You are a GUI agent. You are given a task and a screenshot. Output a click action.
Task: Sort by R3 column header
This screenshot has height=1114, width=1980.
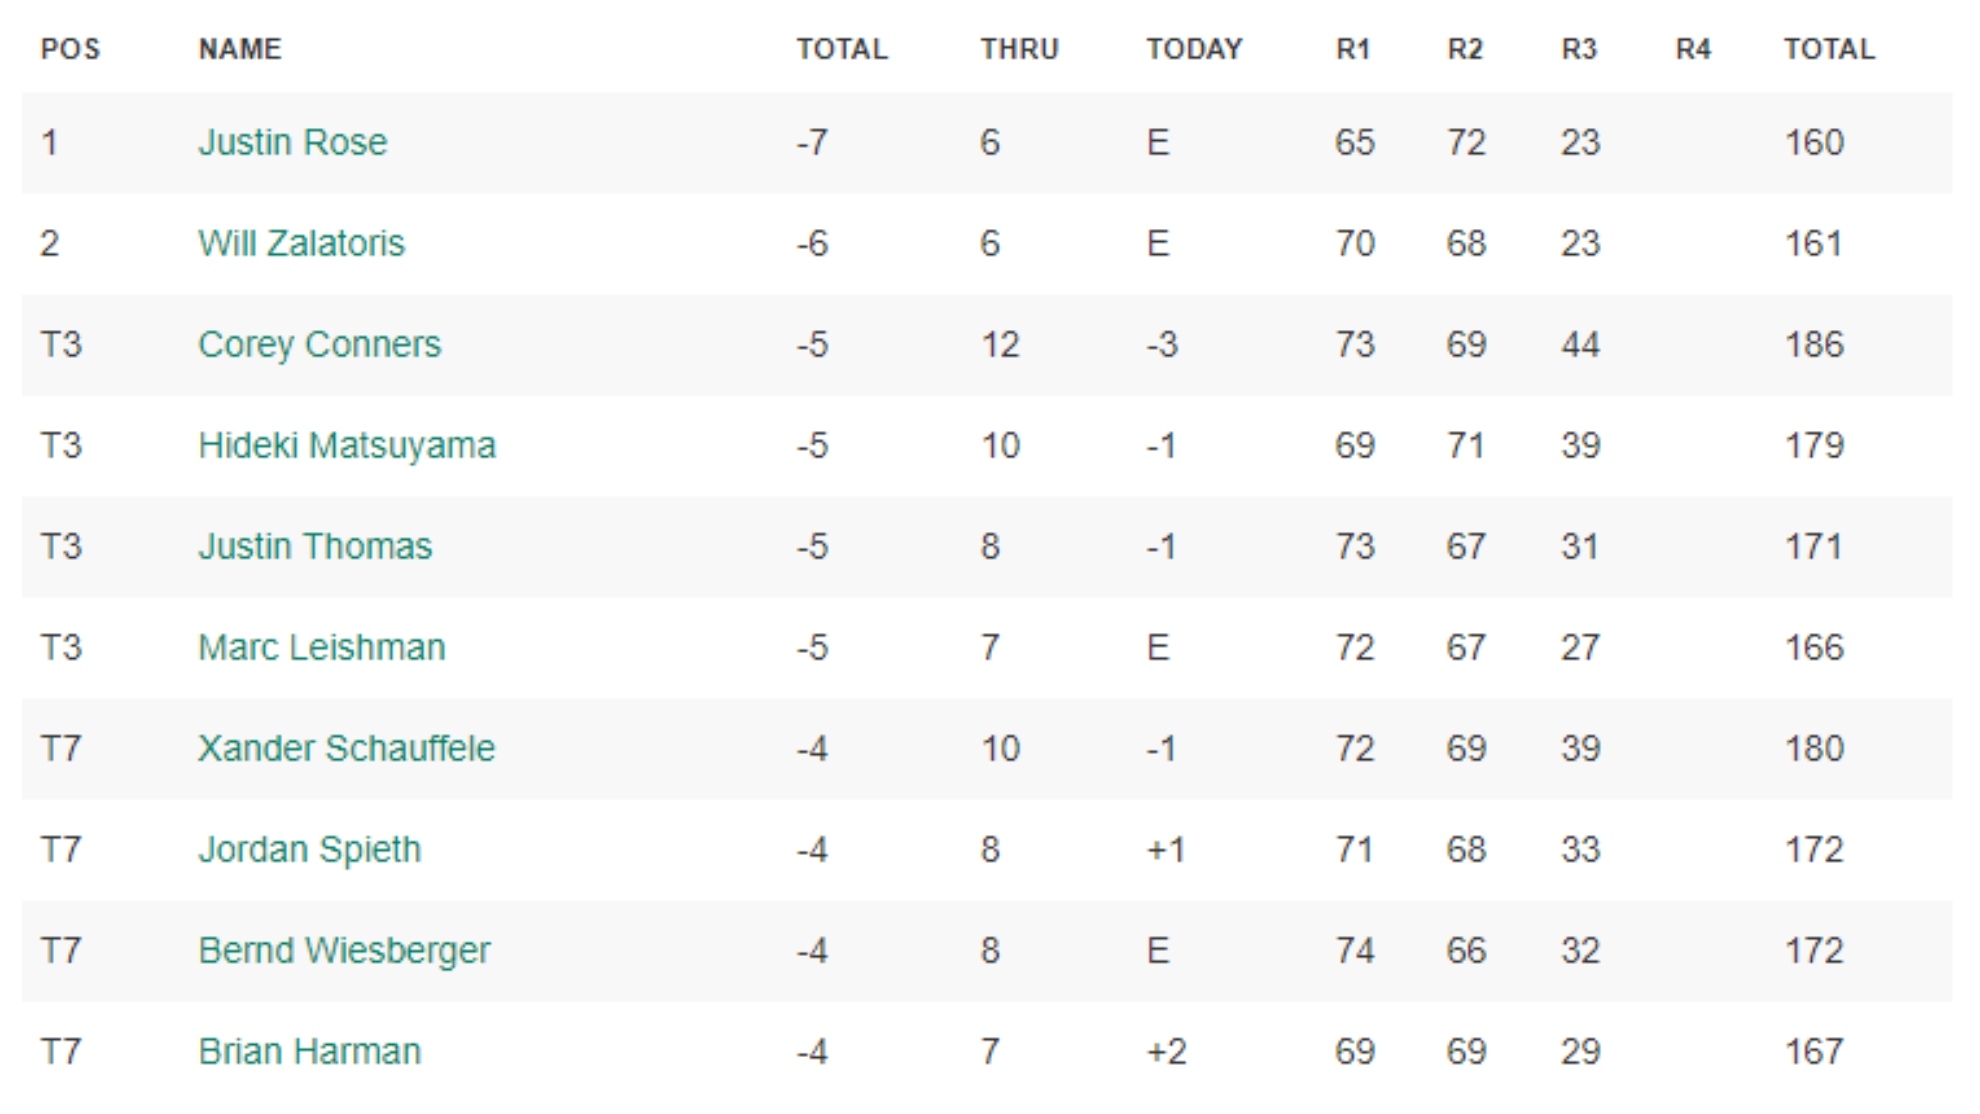tap(1579, 49)
